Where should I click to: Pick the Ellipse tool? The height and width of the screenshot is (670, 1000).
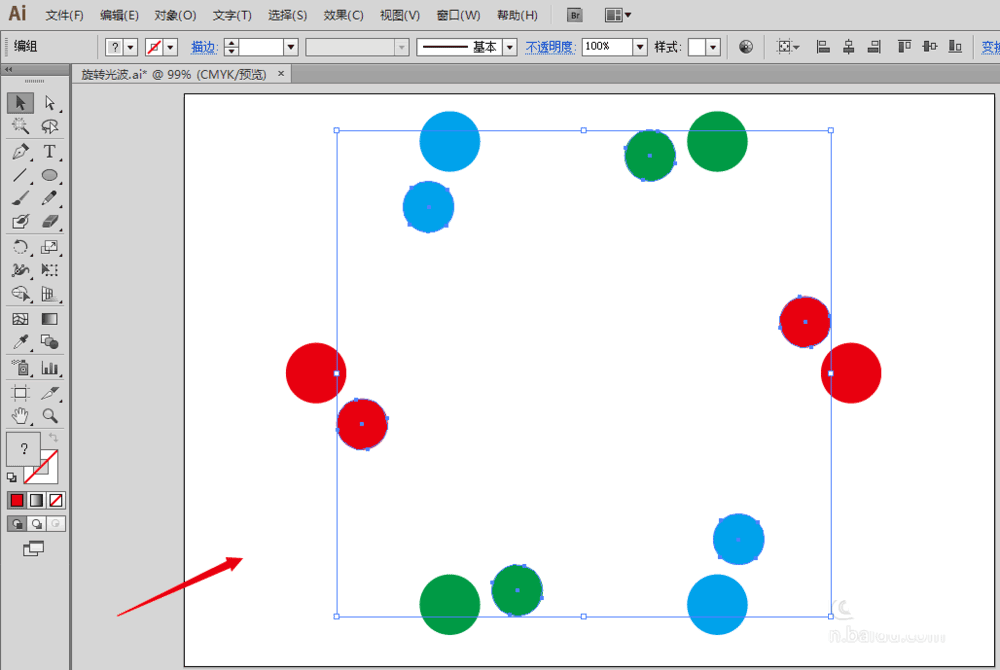click(49, 176)
